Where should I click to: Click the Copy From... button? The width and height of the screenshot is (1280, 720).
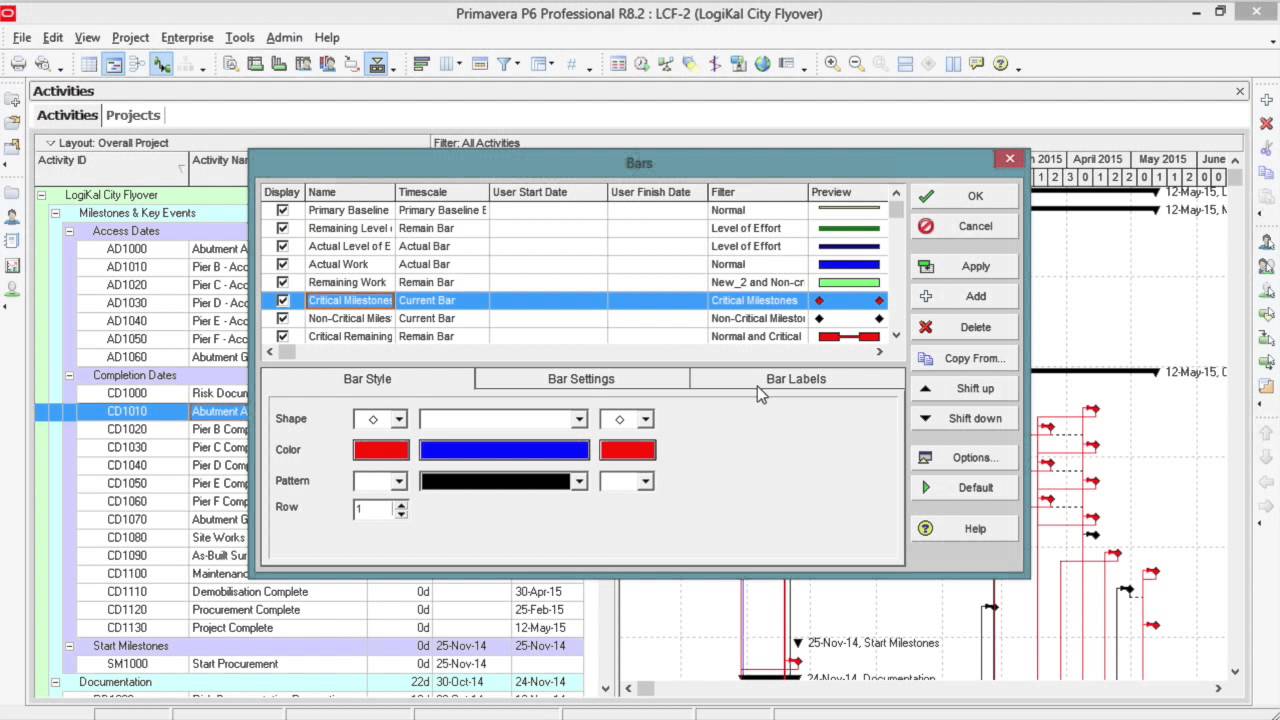tap(964, 358)
